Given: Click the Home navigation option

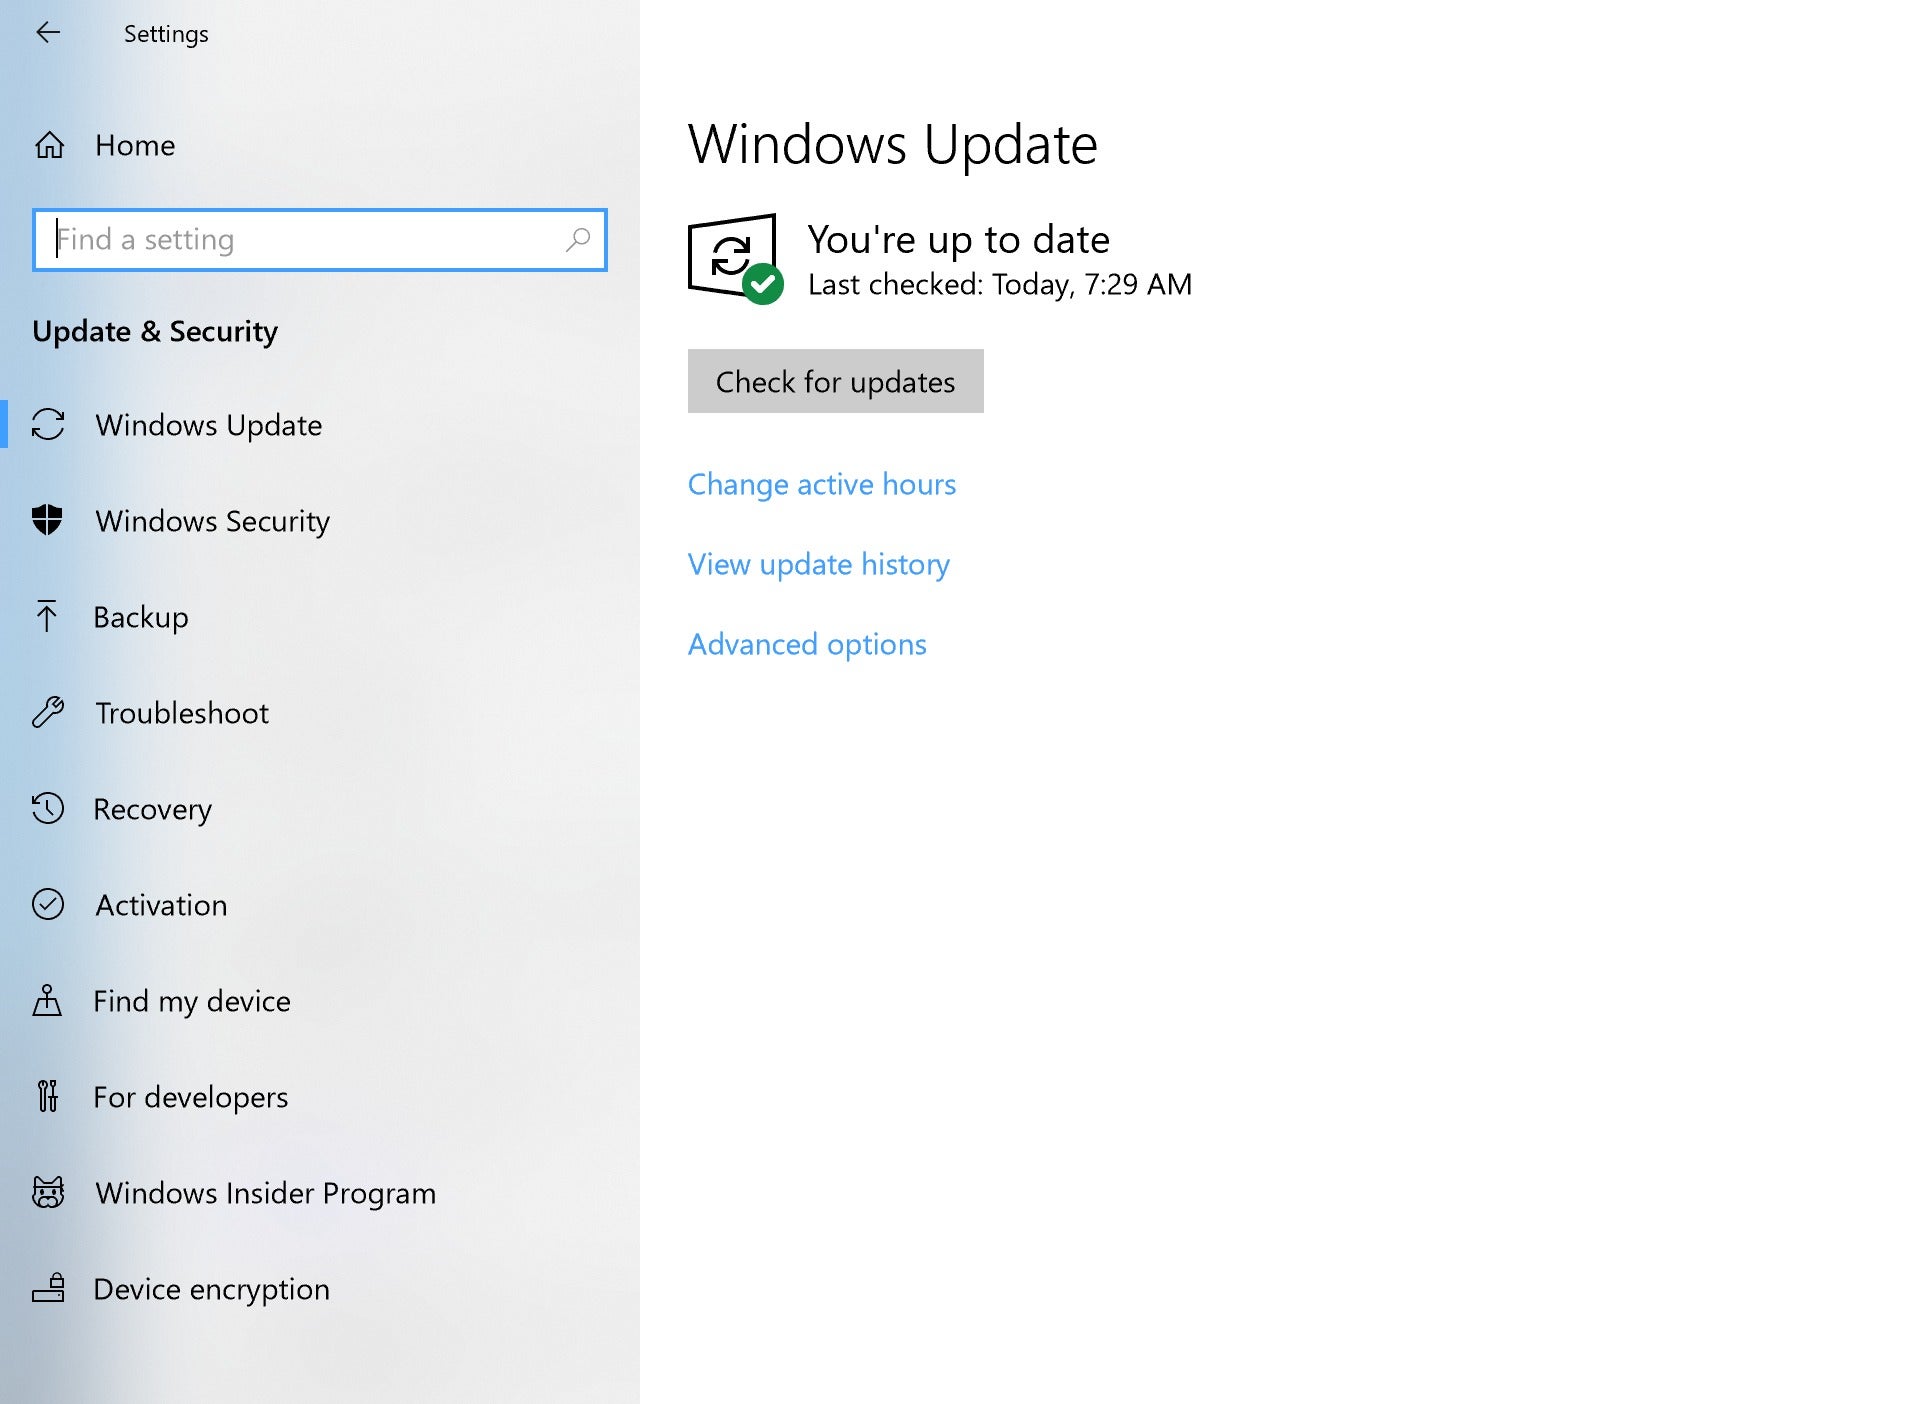Looking at the screenshot, I should [x=135, y=144].
